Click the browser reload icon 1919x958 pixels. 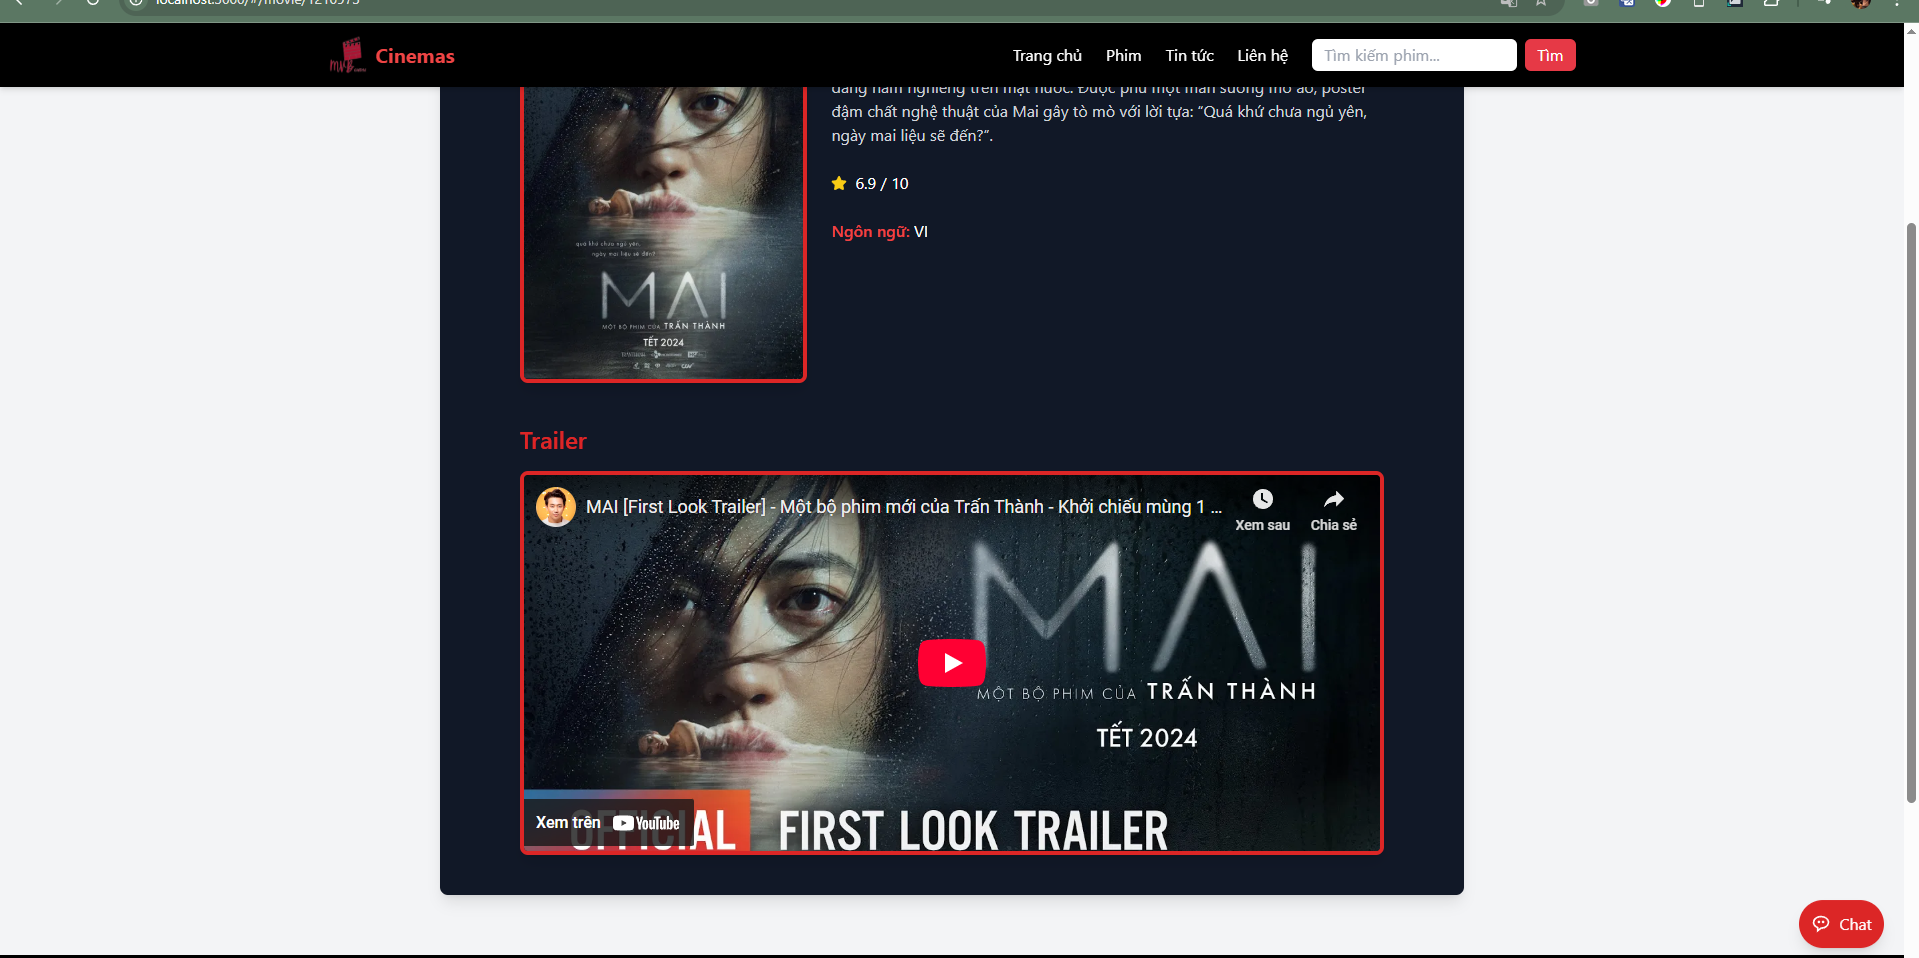pos(92,3)
